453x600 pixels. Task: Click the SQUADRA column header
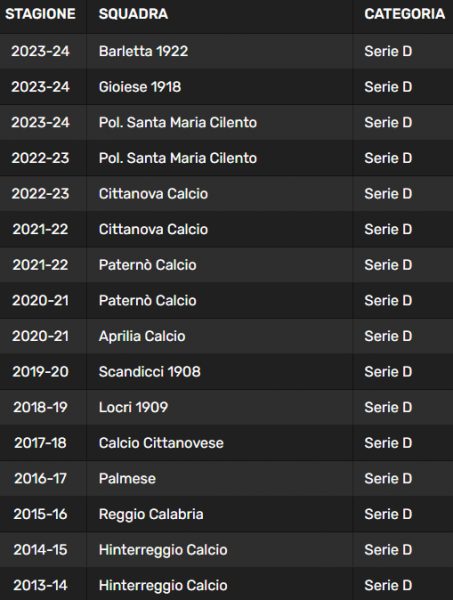133,14
